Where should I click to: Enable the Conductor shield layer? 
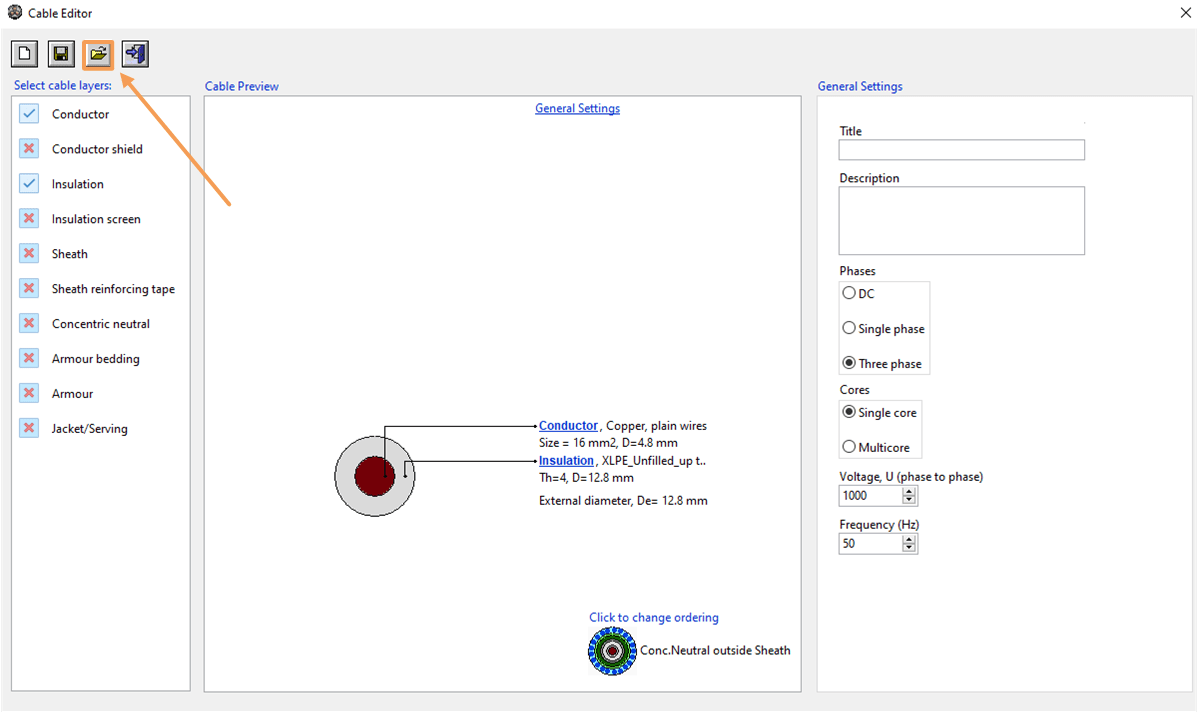pos(28,148)
